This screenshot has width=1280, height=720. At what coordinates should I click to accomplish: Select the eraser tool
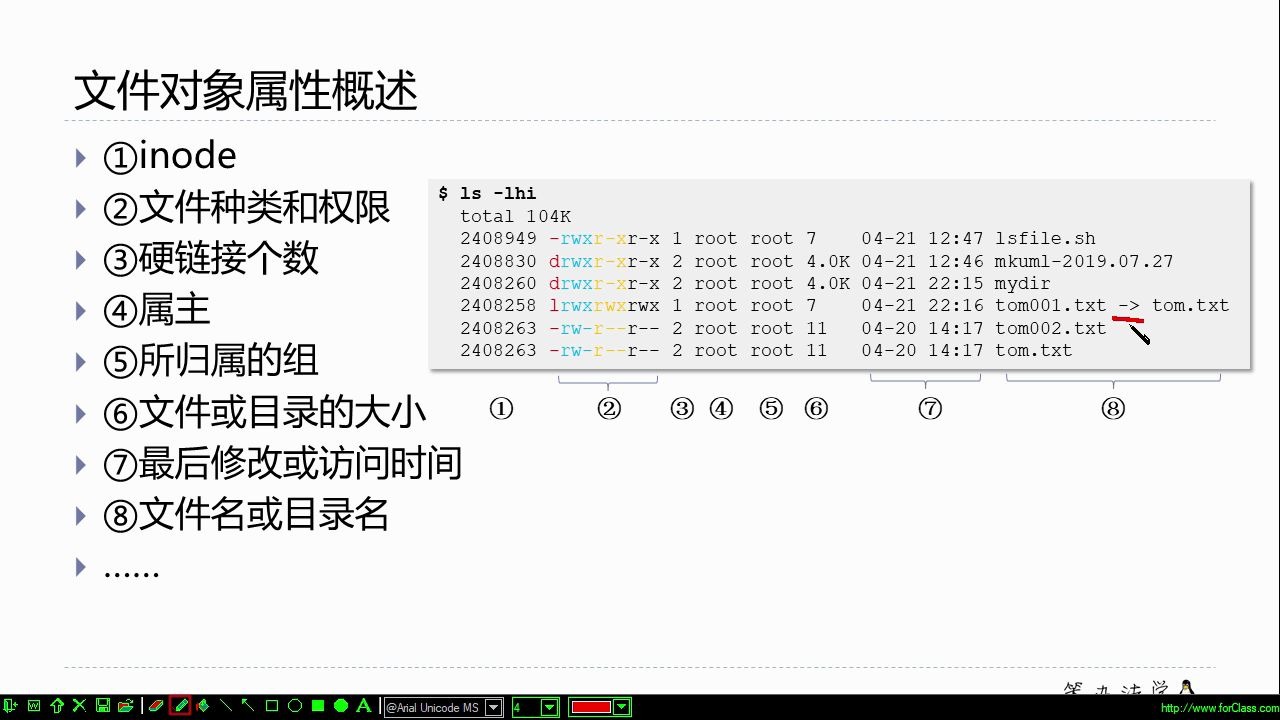click(x=157, y=706)
